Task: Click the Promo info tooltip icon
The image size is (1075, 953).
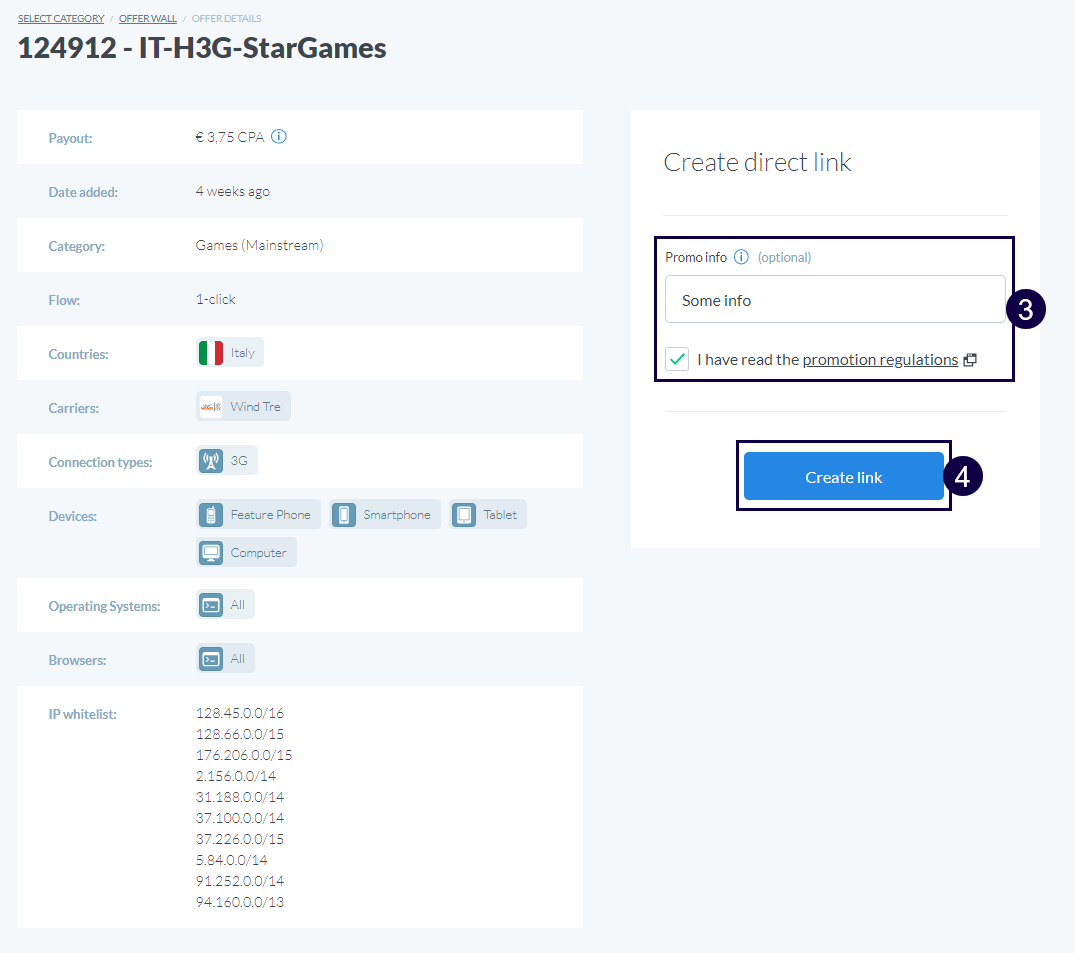Action: point(741,257)
